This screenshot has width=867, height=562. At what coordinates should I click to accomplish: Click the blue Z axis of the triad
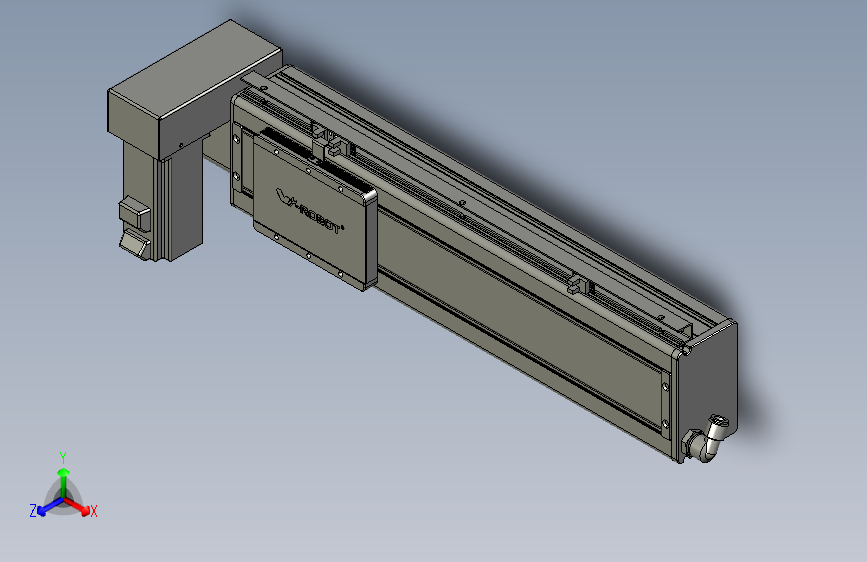[50, 507]
